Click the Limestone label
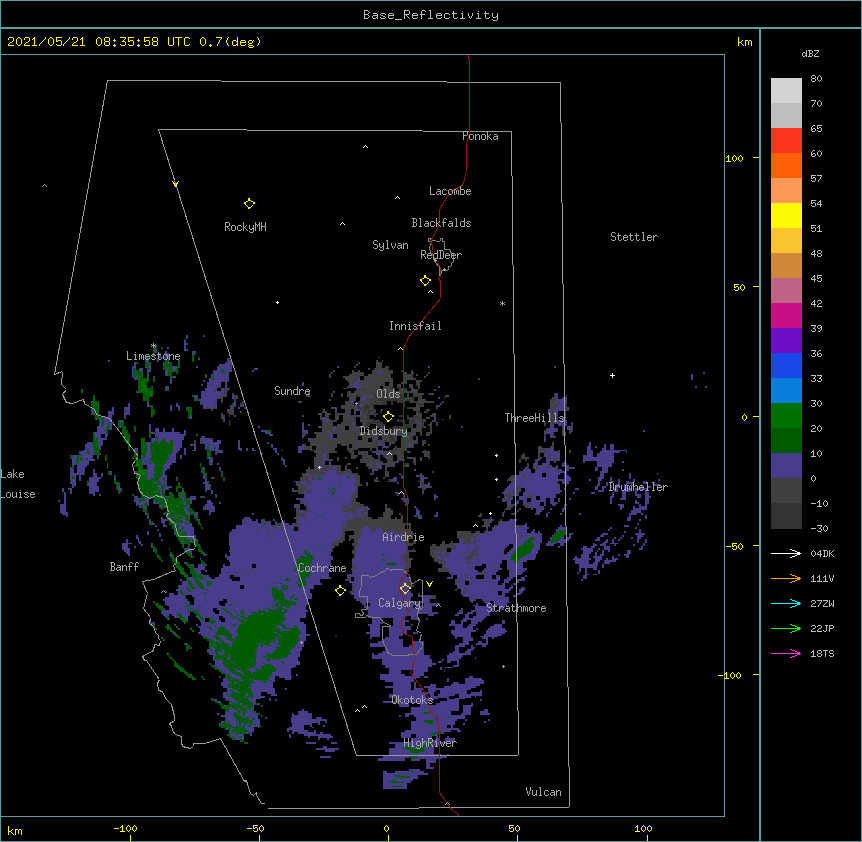Screen dimensions: 862x842 (x=153, y=356)
